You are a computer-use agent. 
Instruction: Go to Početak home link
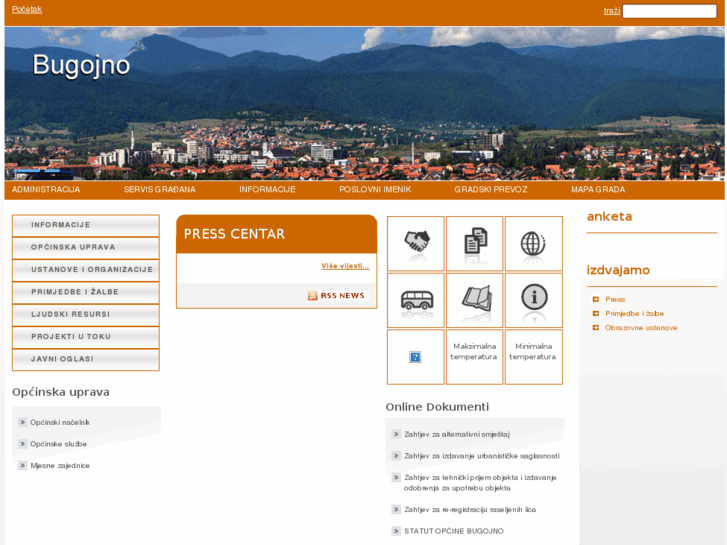point(27,9)
